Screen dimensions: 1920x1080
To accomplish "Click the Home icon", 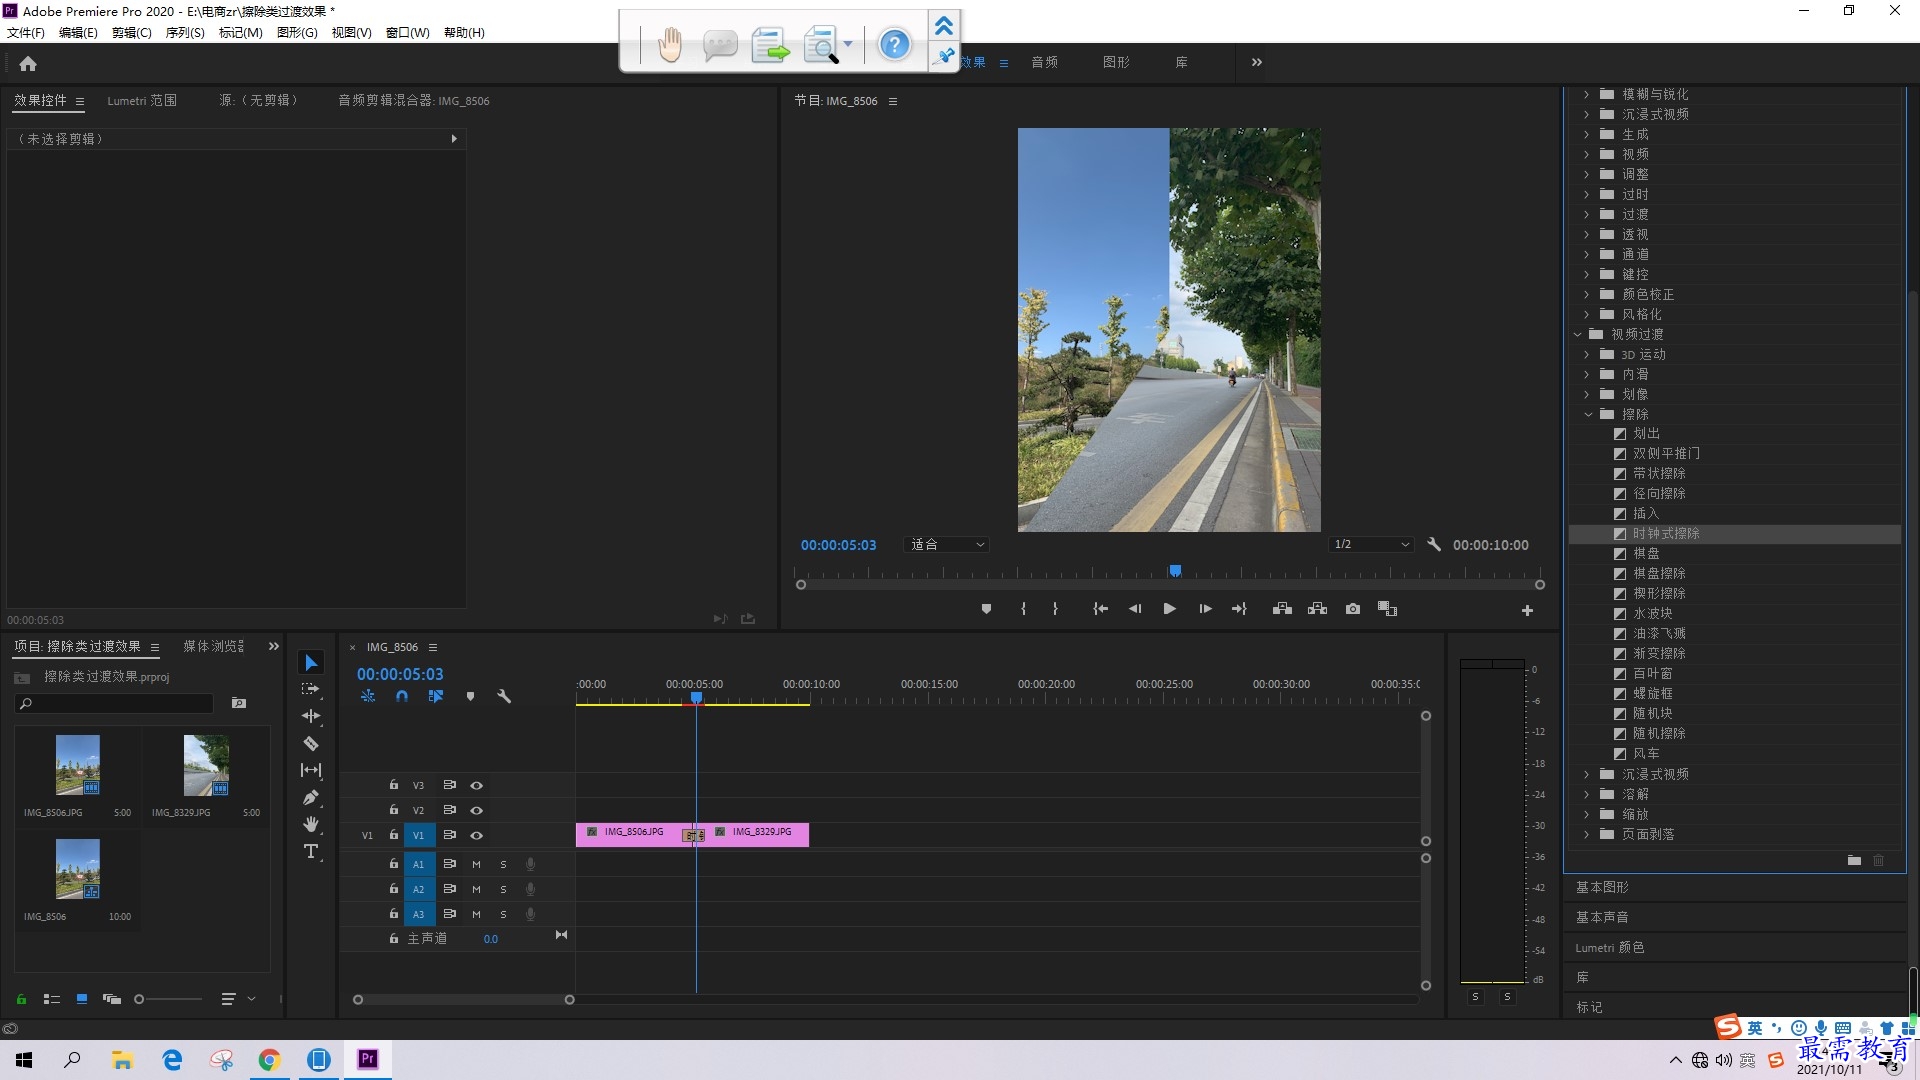I will pos(28,64).
